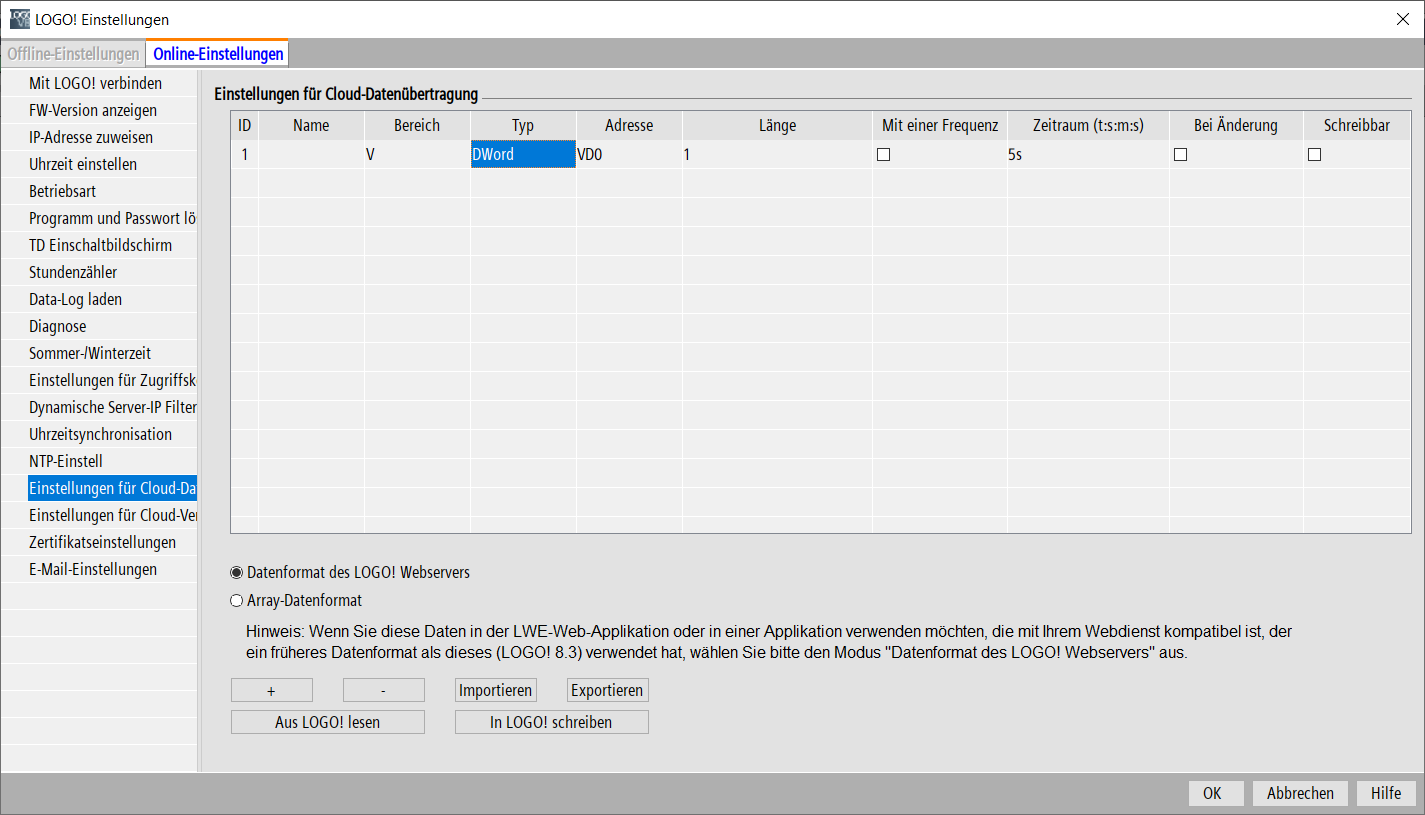Switch to Offline-Einstellungen tab
Image resolution: width=1425 pixels, height=815 pixels.
coord(73,54)
